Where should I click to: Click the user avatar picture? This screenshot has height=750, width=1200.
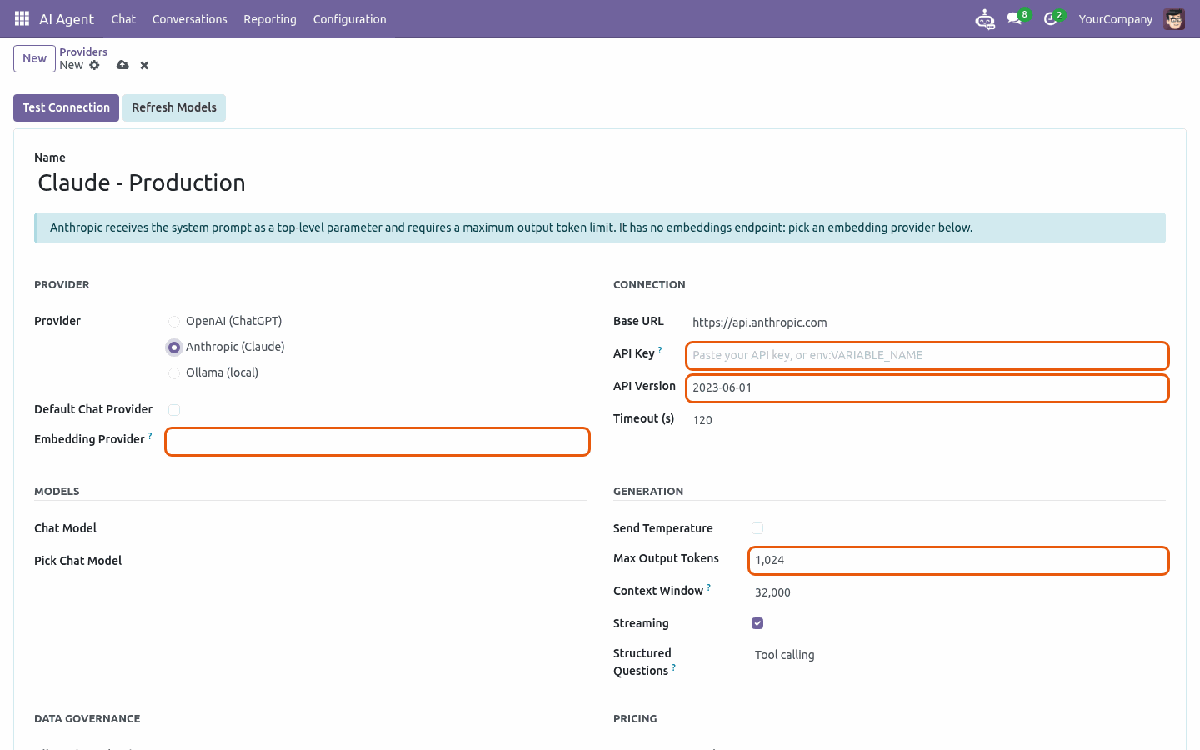pos(1174,19)
